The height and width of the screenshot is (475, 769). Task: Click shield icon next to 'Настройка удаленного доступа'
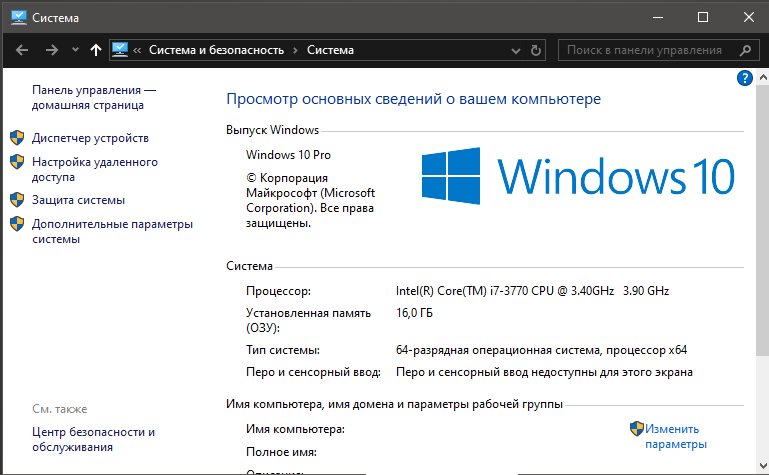point(16,161)
